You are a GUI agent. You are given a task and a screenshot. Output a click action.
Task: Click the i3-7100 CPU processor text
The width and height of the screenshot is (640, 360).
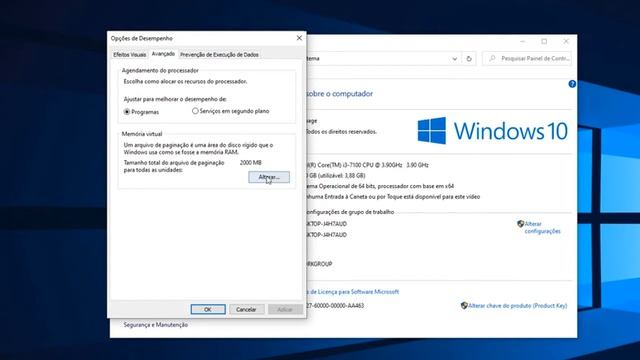367,165
